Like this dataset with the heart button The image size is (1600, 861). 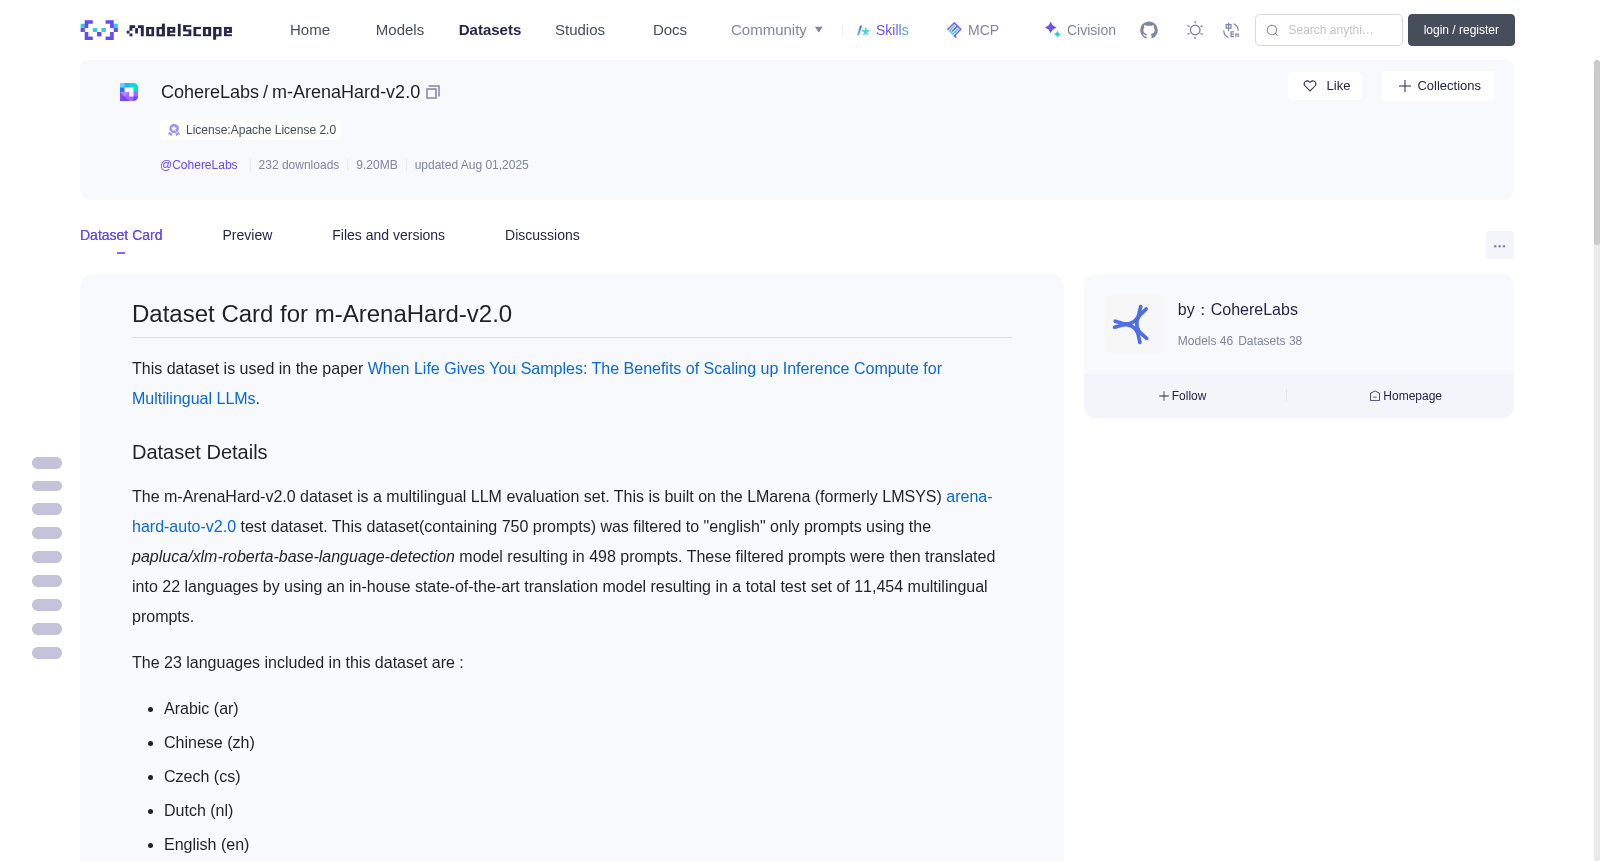1325,86
